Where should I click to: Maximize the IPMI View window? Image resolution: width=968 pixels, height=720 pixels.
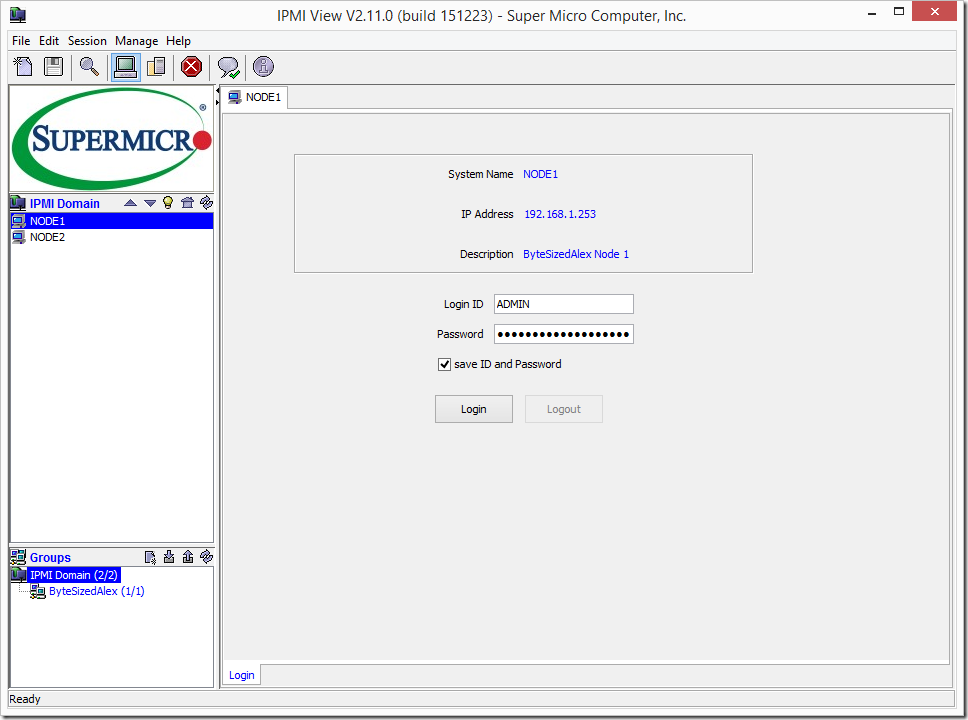(899, 12)
